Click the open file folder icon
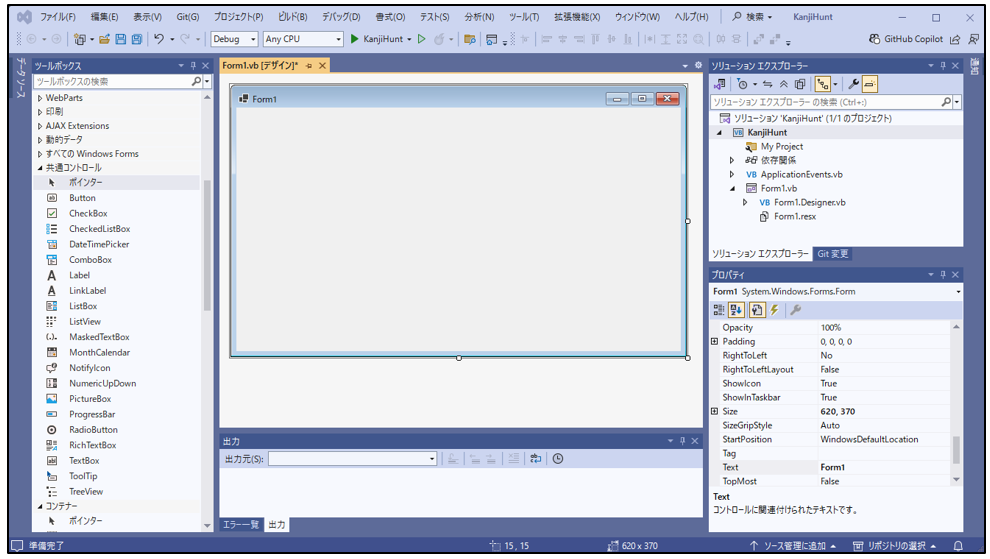 103,39
